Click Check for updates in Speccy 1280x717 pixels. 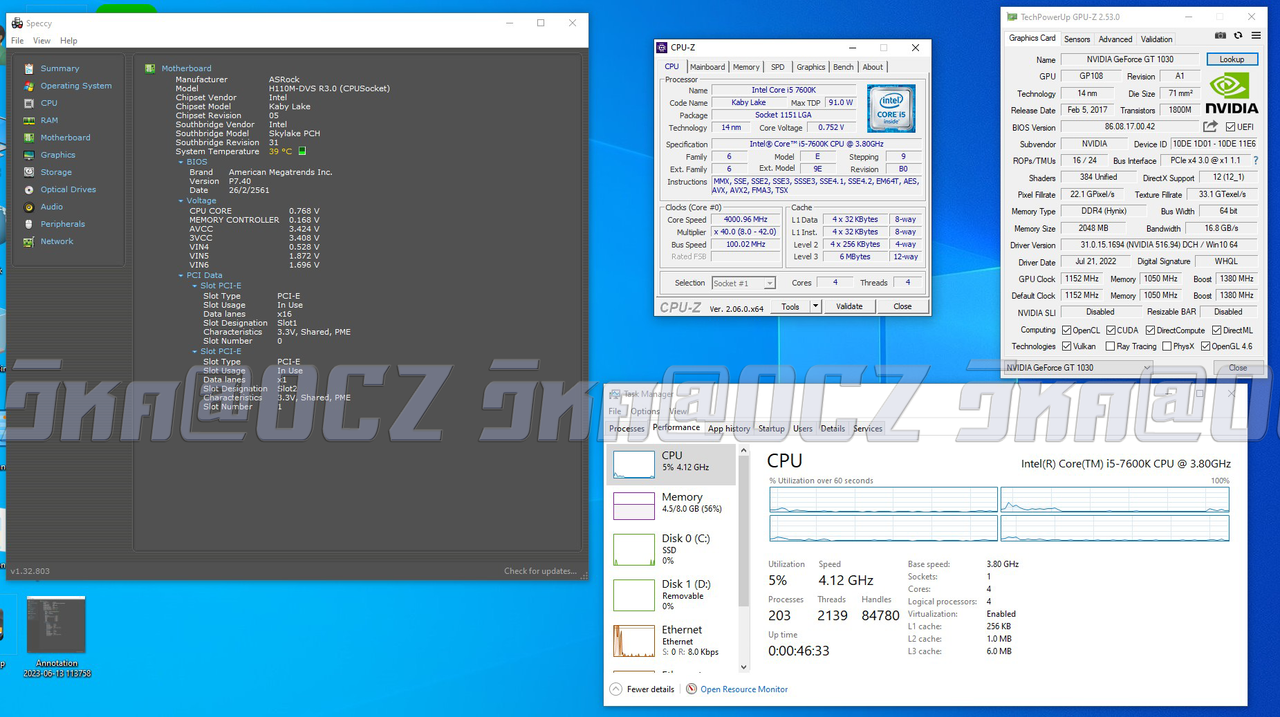pos(540,571)
